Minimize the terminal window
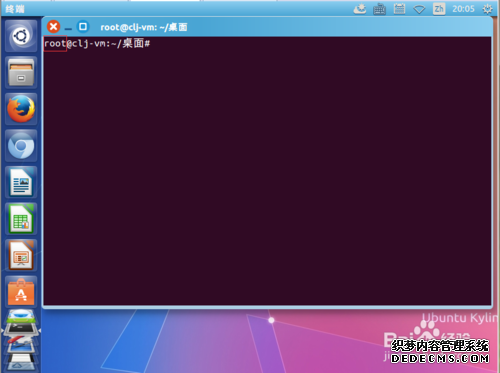This screenshot has width=500, height=373. (x=68, y=28)
